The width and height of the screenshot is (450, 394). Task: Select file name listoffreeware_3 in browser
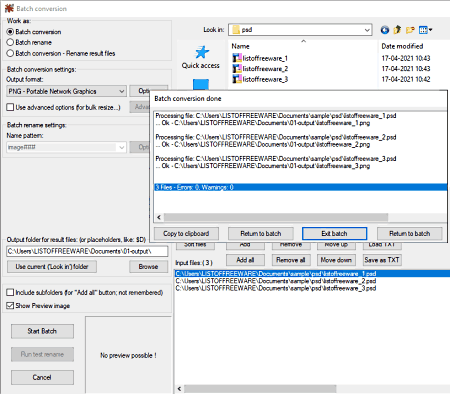265,79
